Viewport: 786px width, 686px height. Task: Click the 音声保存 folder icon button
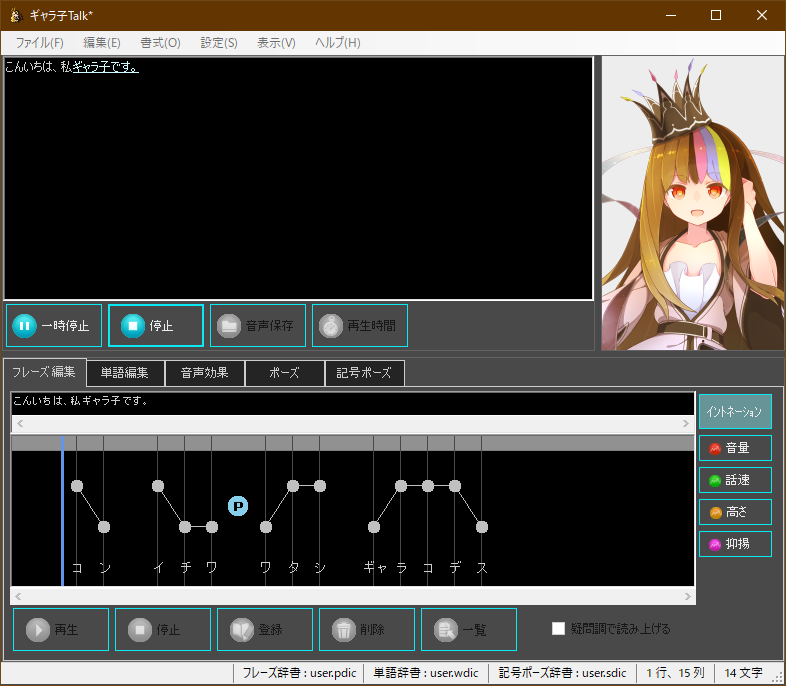click(x=258, y=326)
